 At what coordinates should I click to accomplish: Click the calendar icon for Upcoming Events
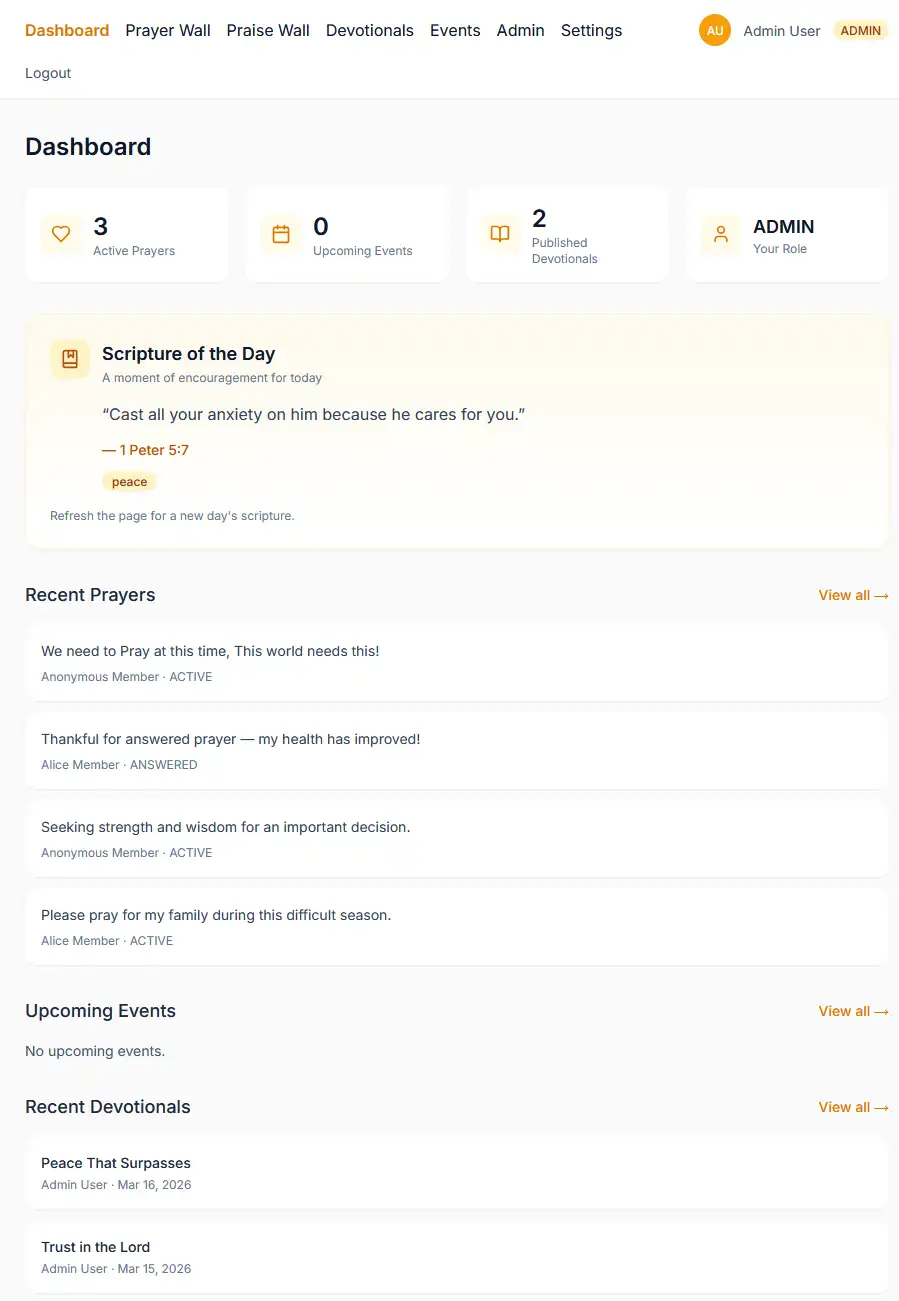281,234
